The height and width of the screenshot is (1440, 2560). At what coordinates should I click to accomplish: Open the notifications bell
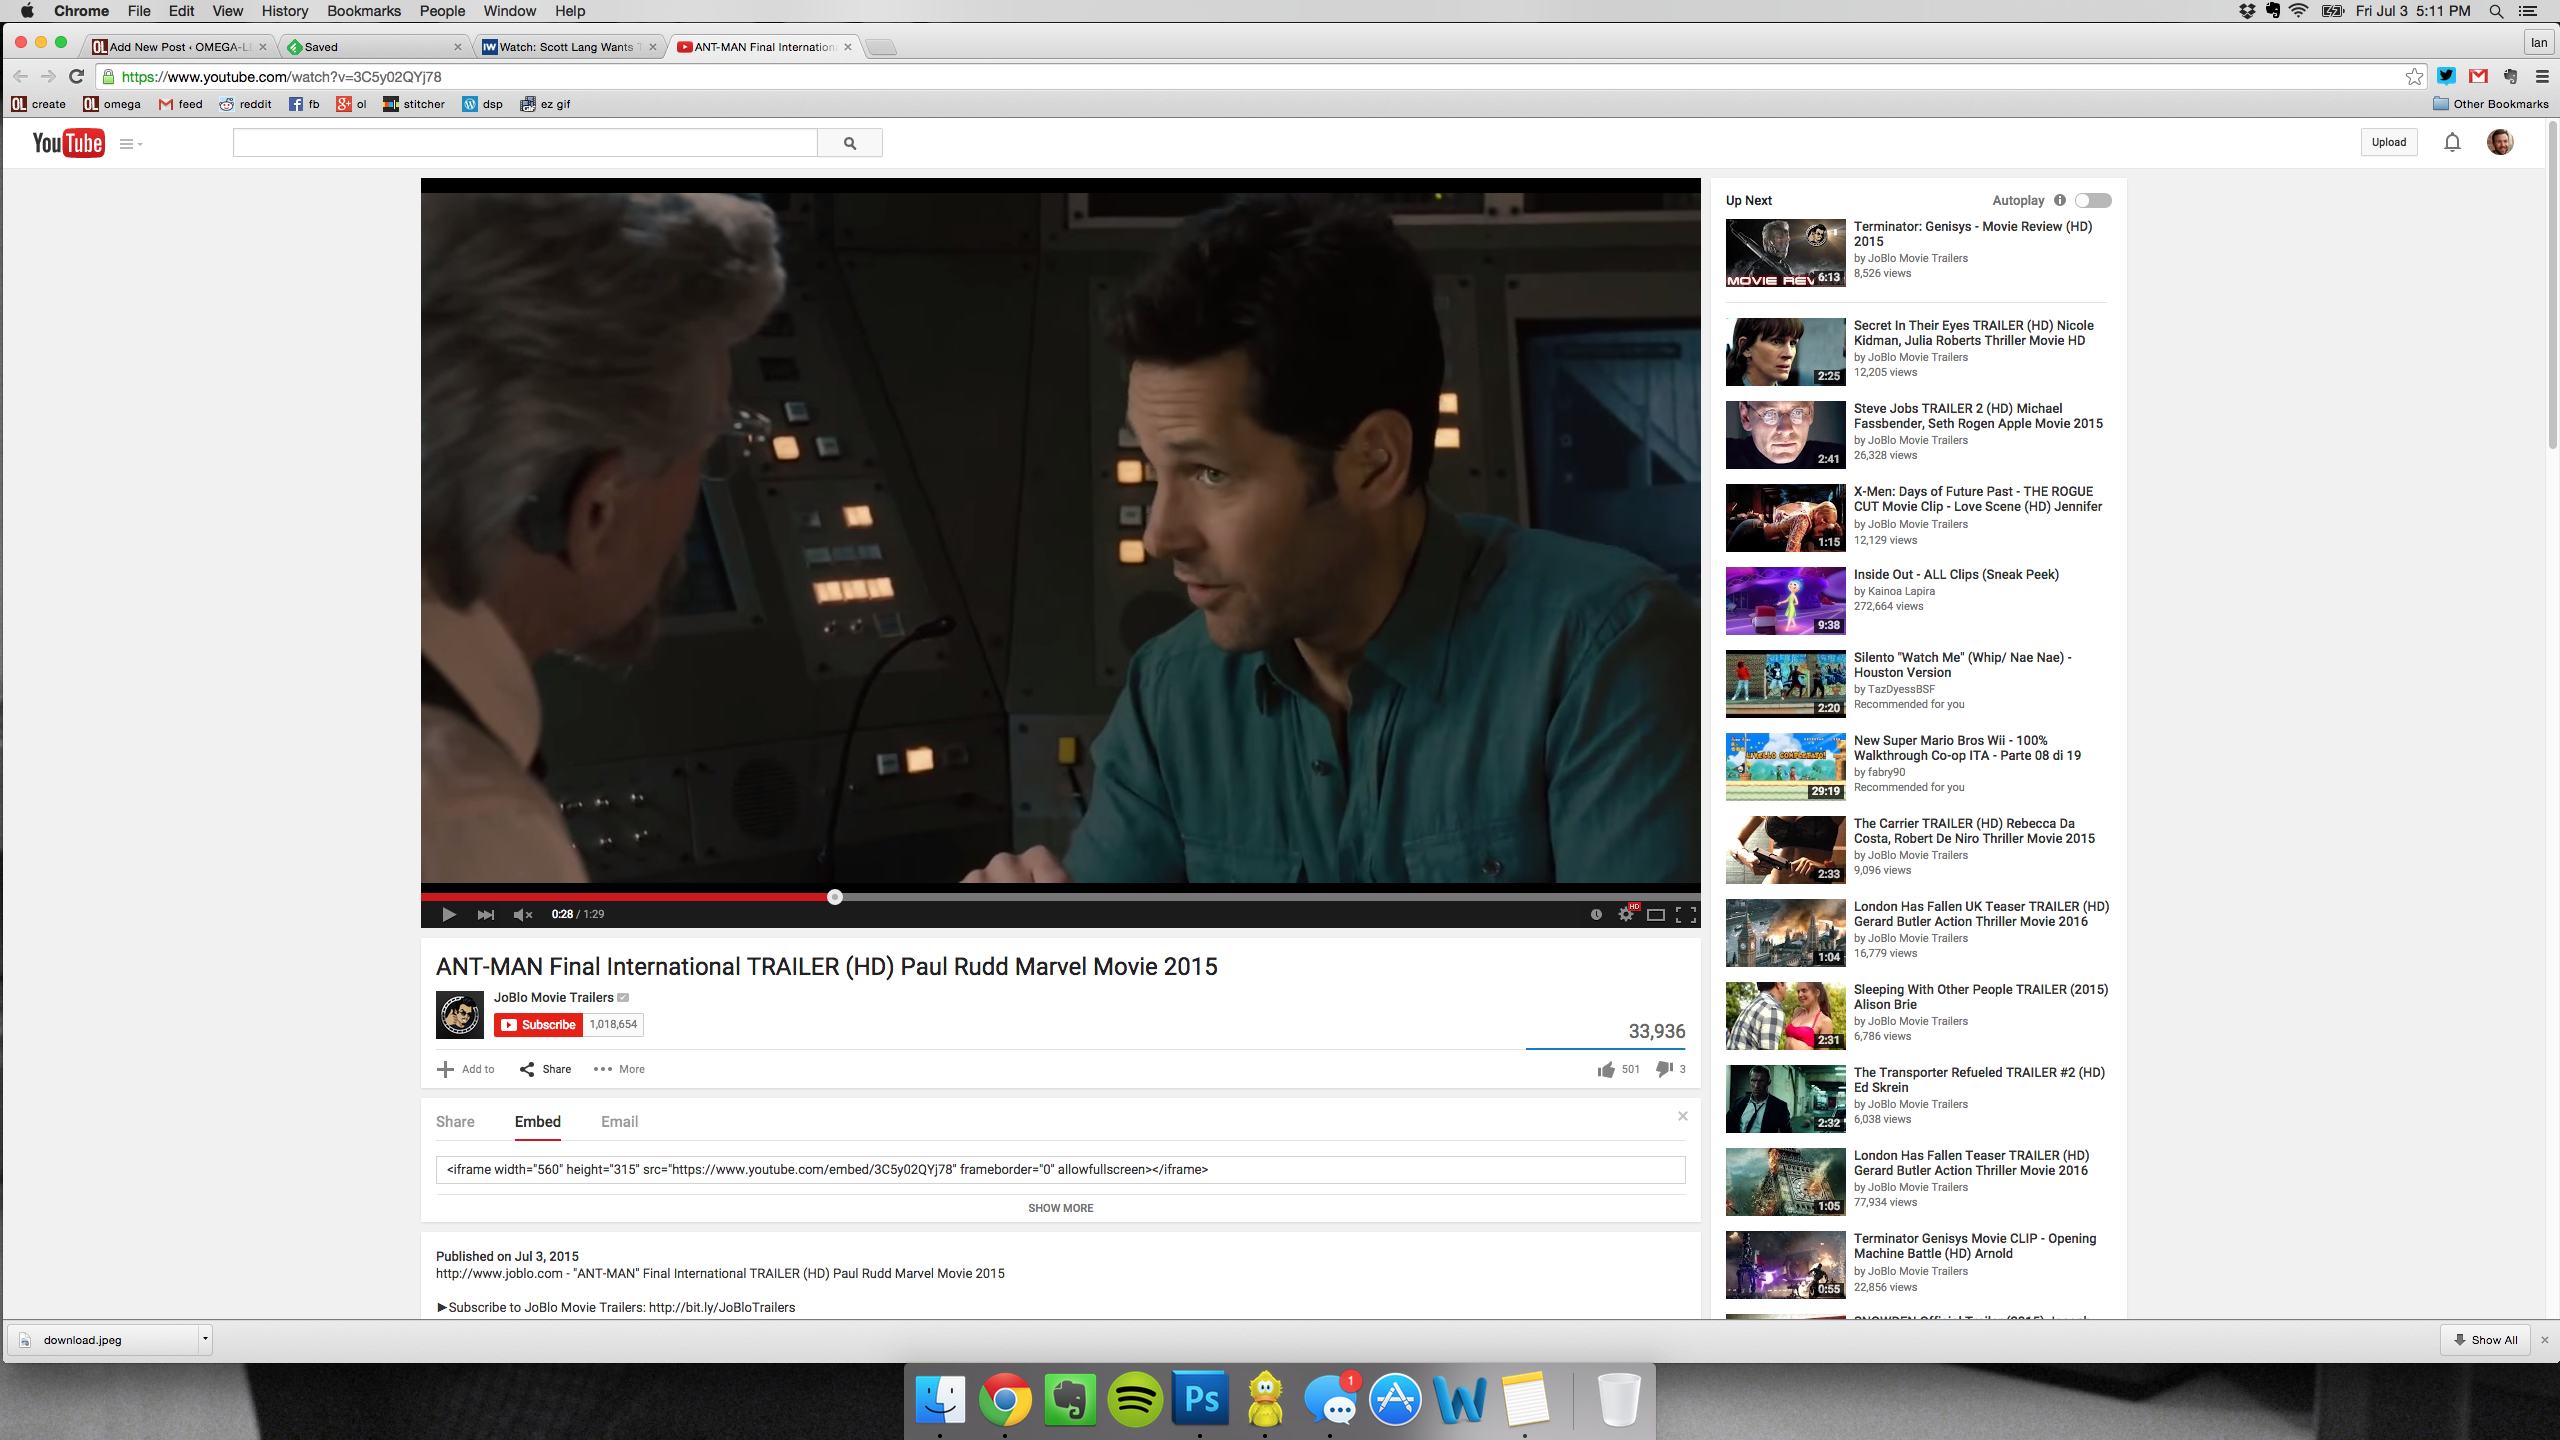pyautogui.click(x=2452, y=142)
